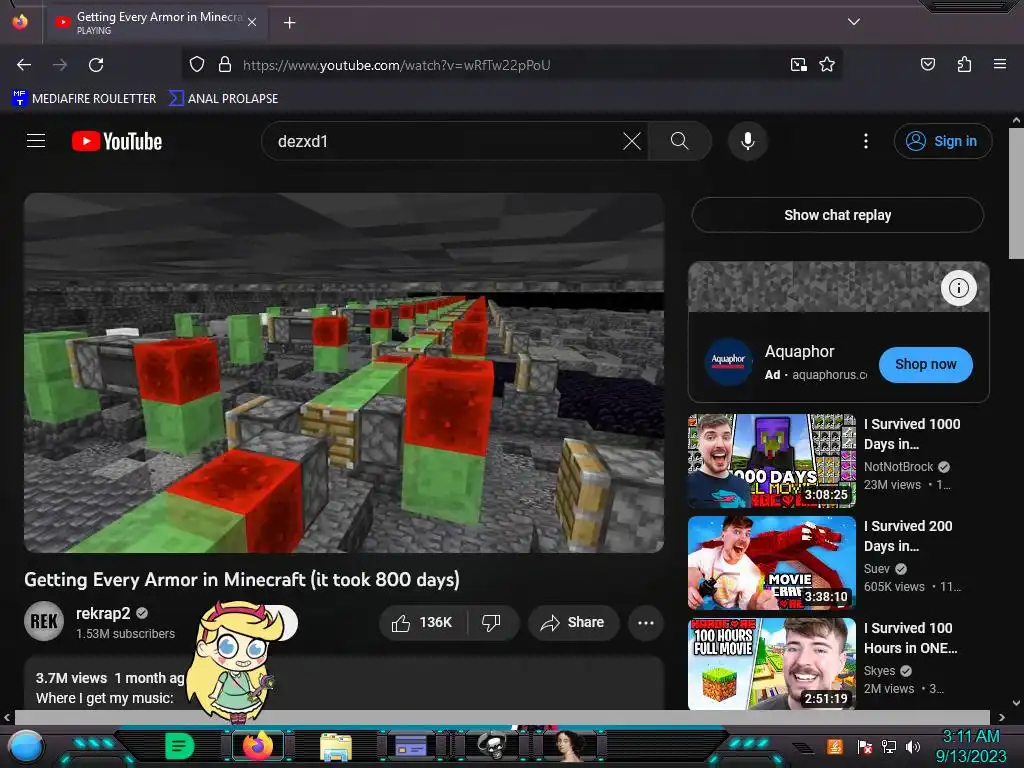This screenshot has height=768, width=1024.
Task: Open I Survived 100 Hours thumbnail
Action: tap(772, 664)
